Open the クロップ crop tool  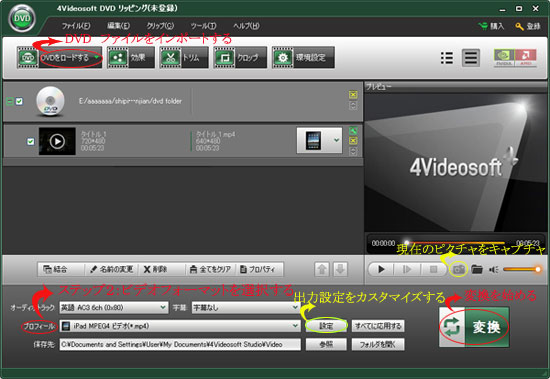click(240, 58)
